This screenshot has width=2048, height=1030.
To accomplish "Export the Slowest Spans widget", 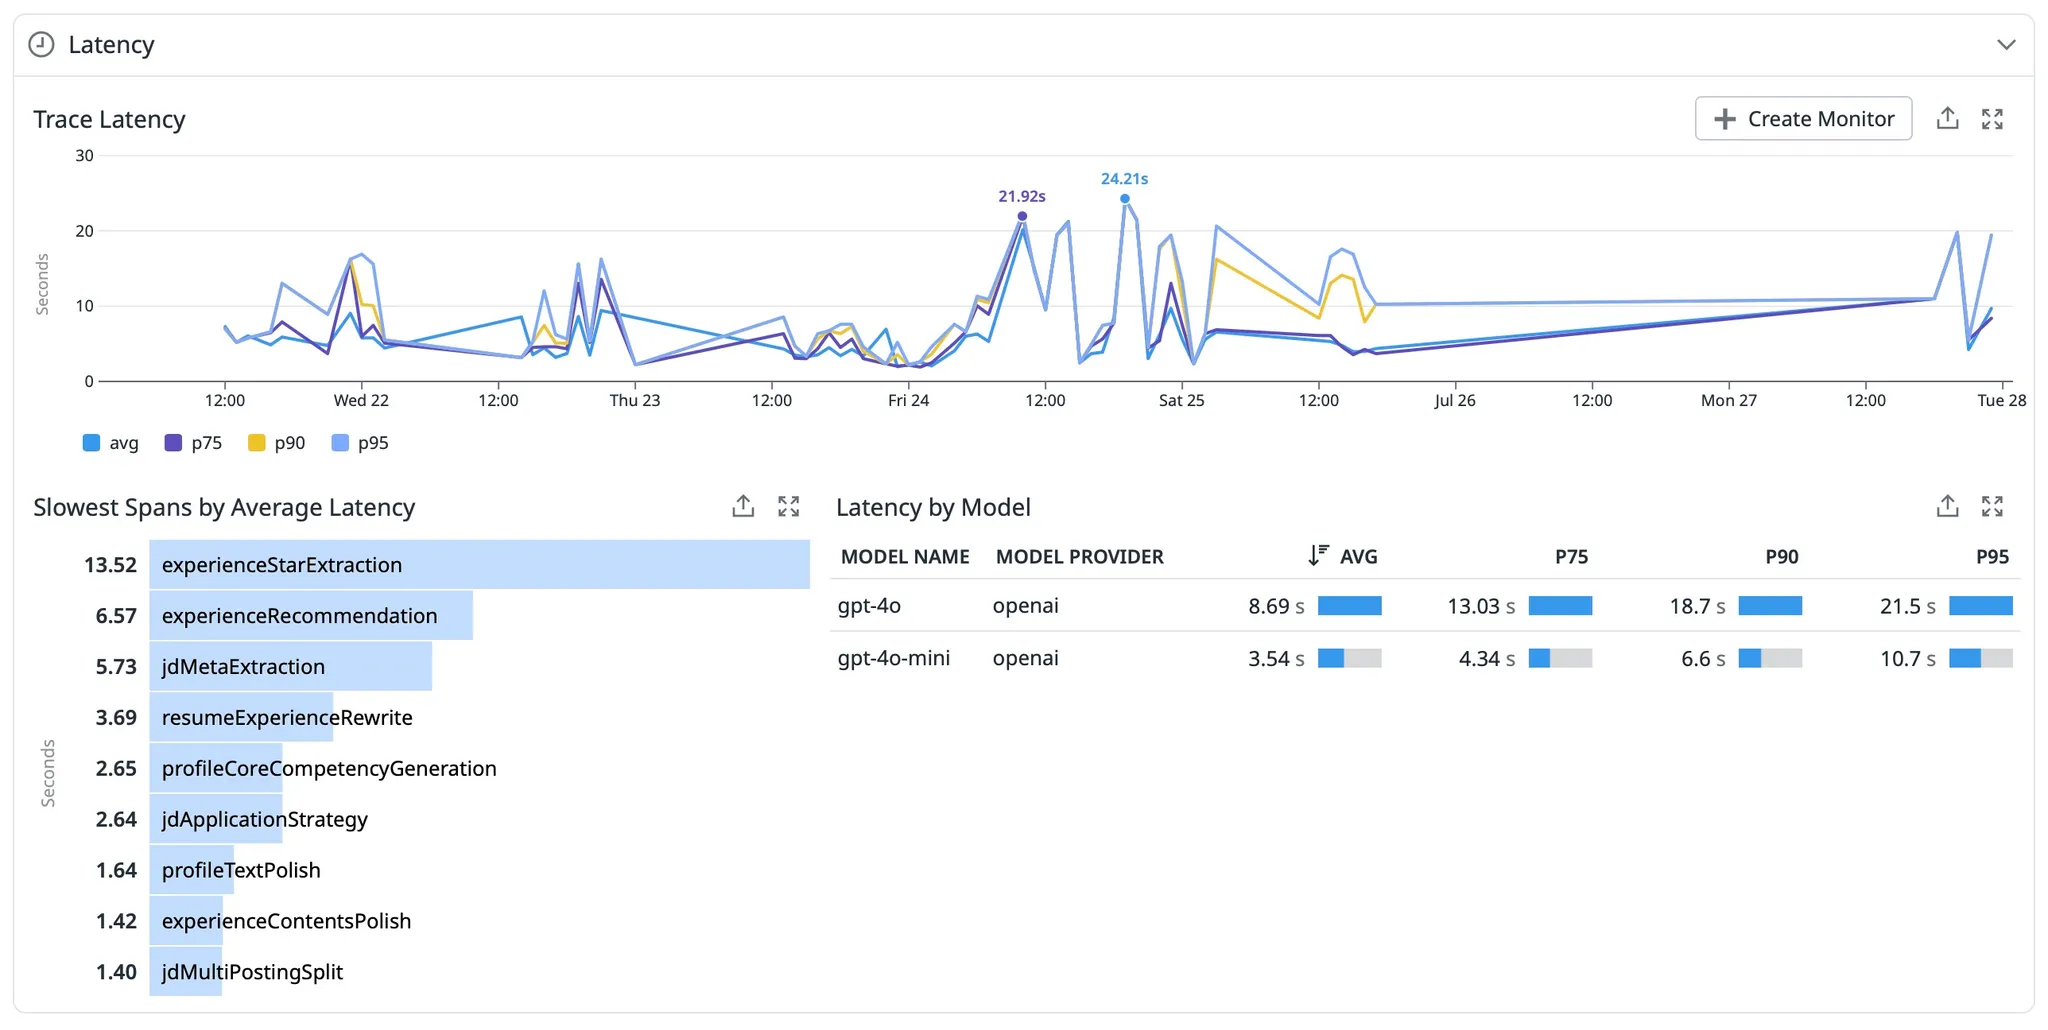I will (743, 507).
